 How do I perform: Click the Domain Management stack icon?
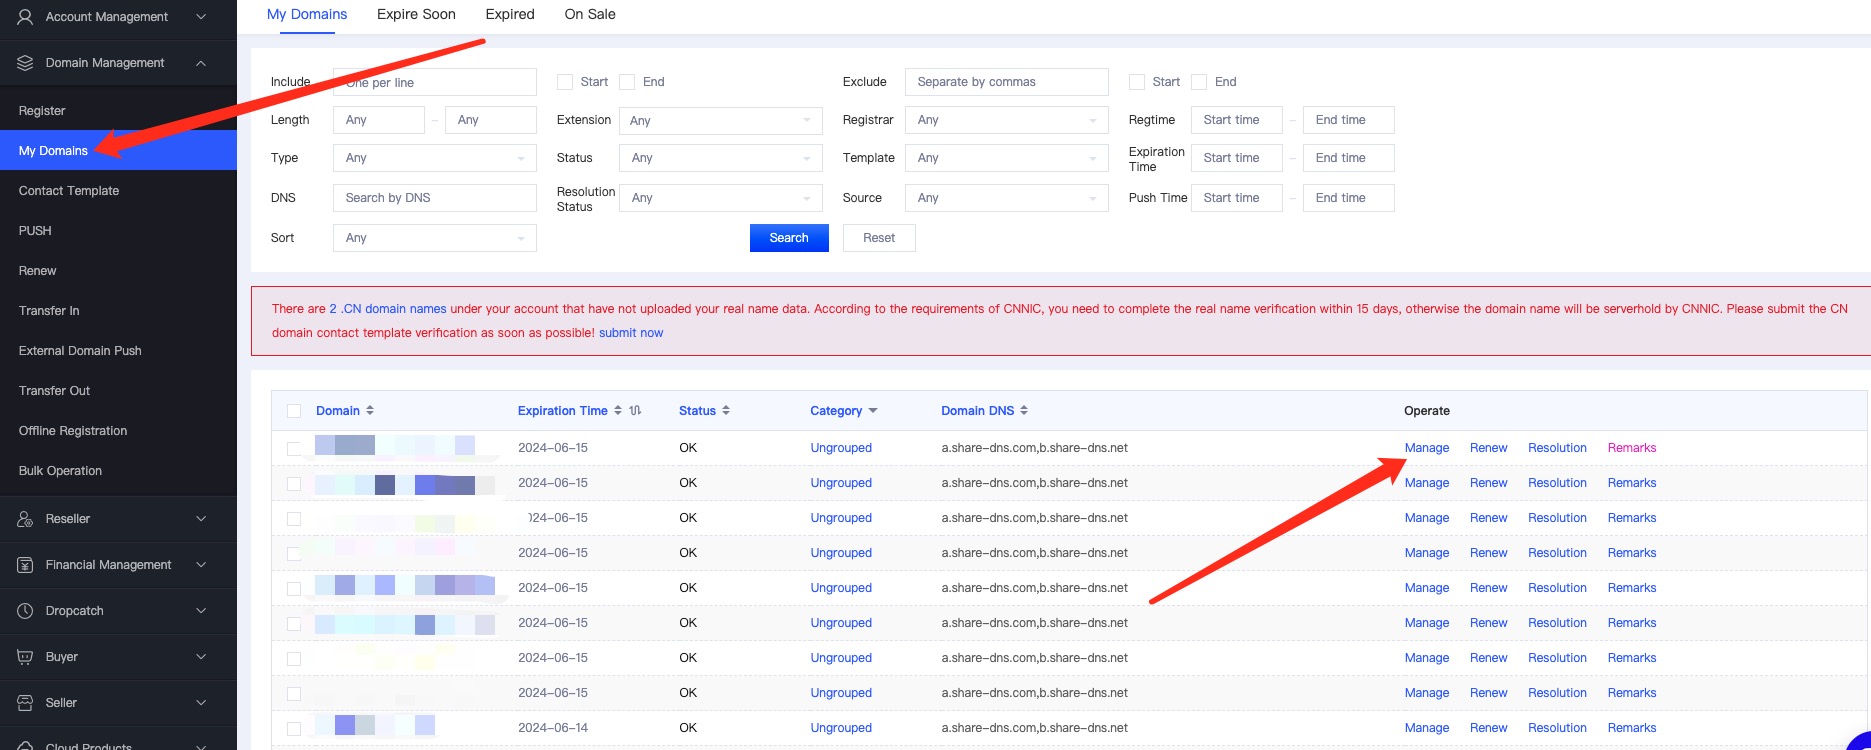pos(26,63)
